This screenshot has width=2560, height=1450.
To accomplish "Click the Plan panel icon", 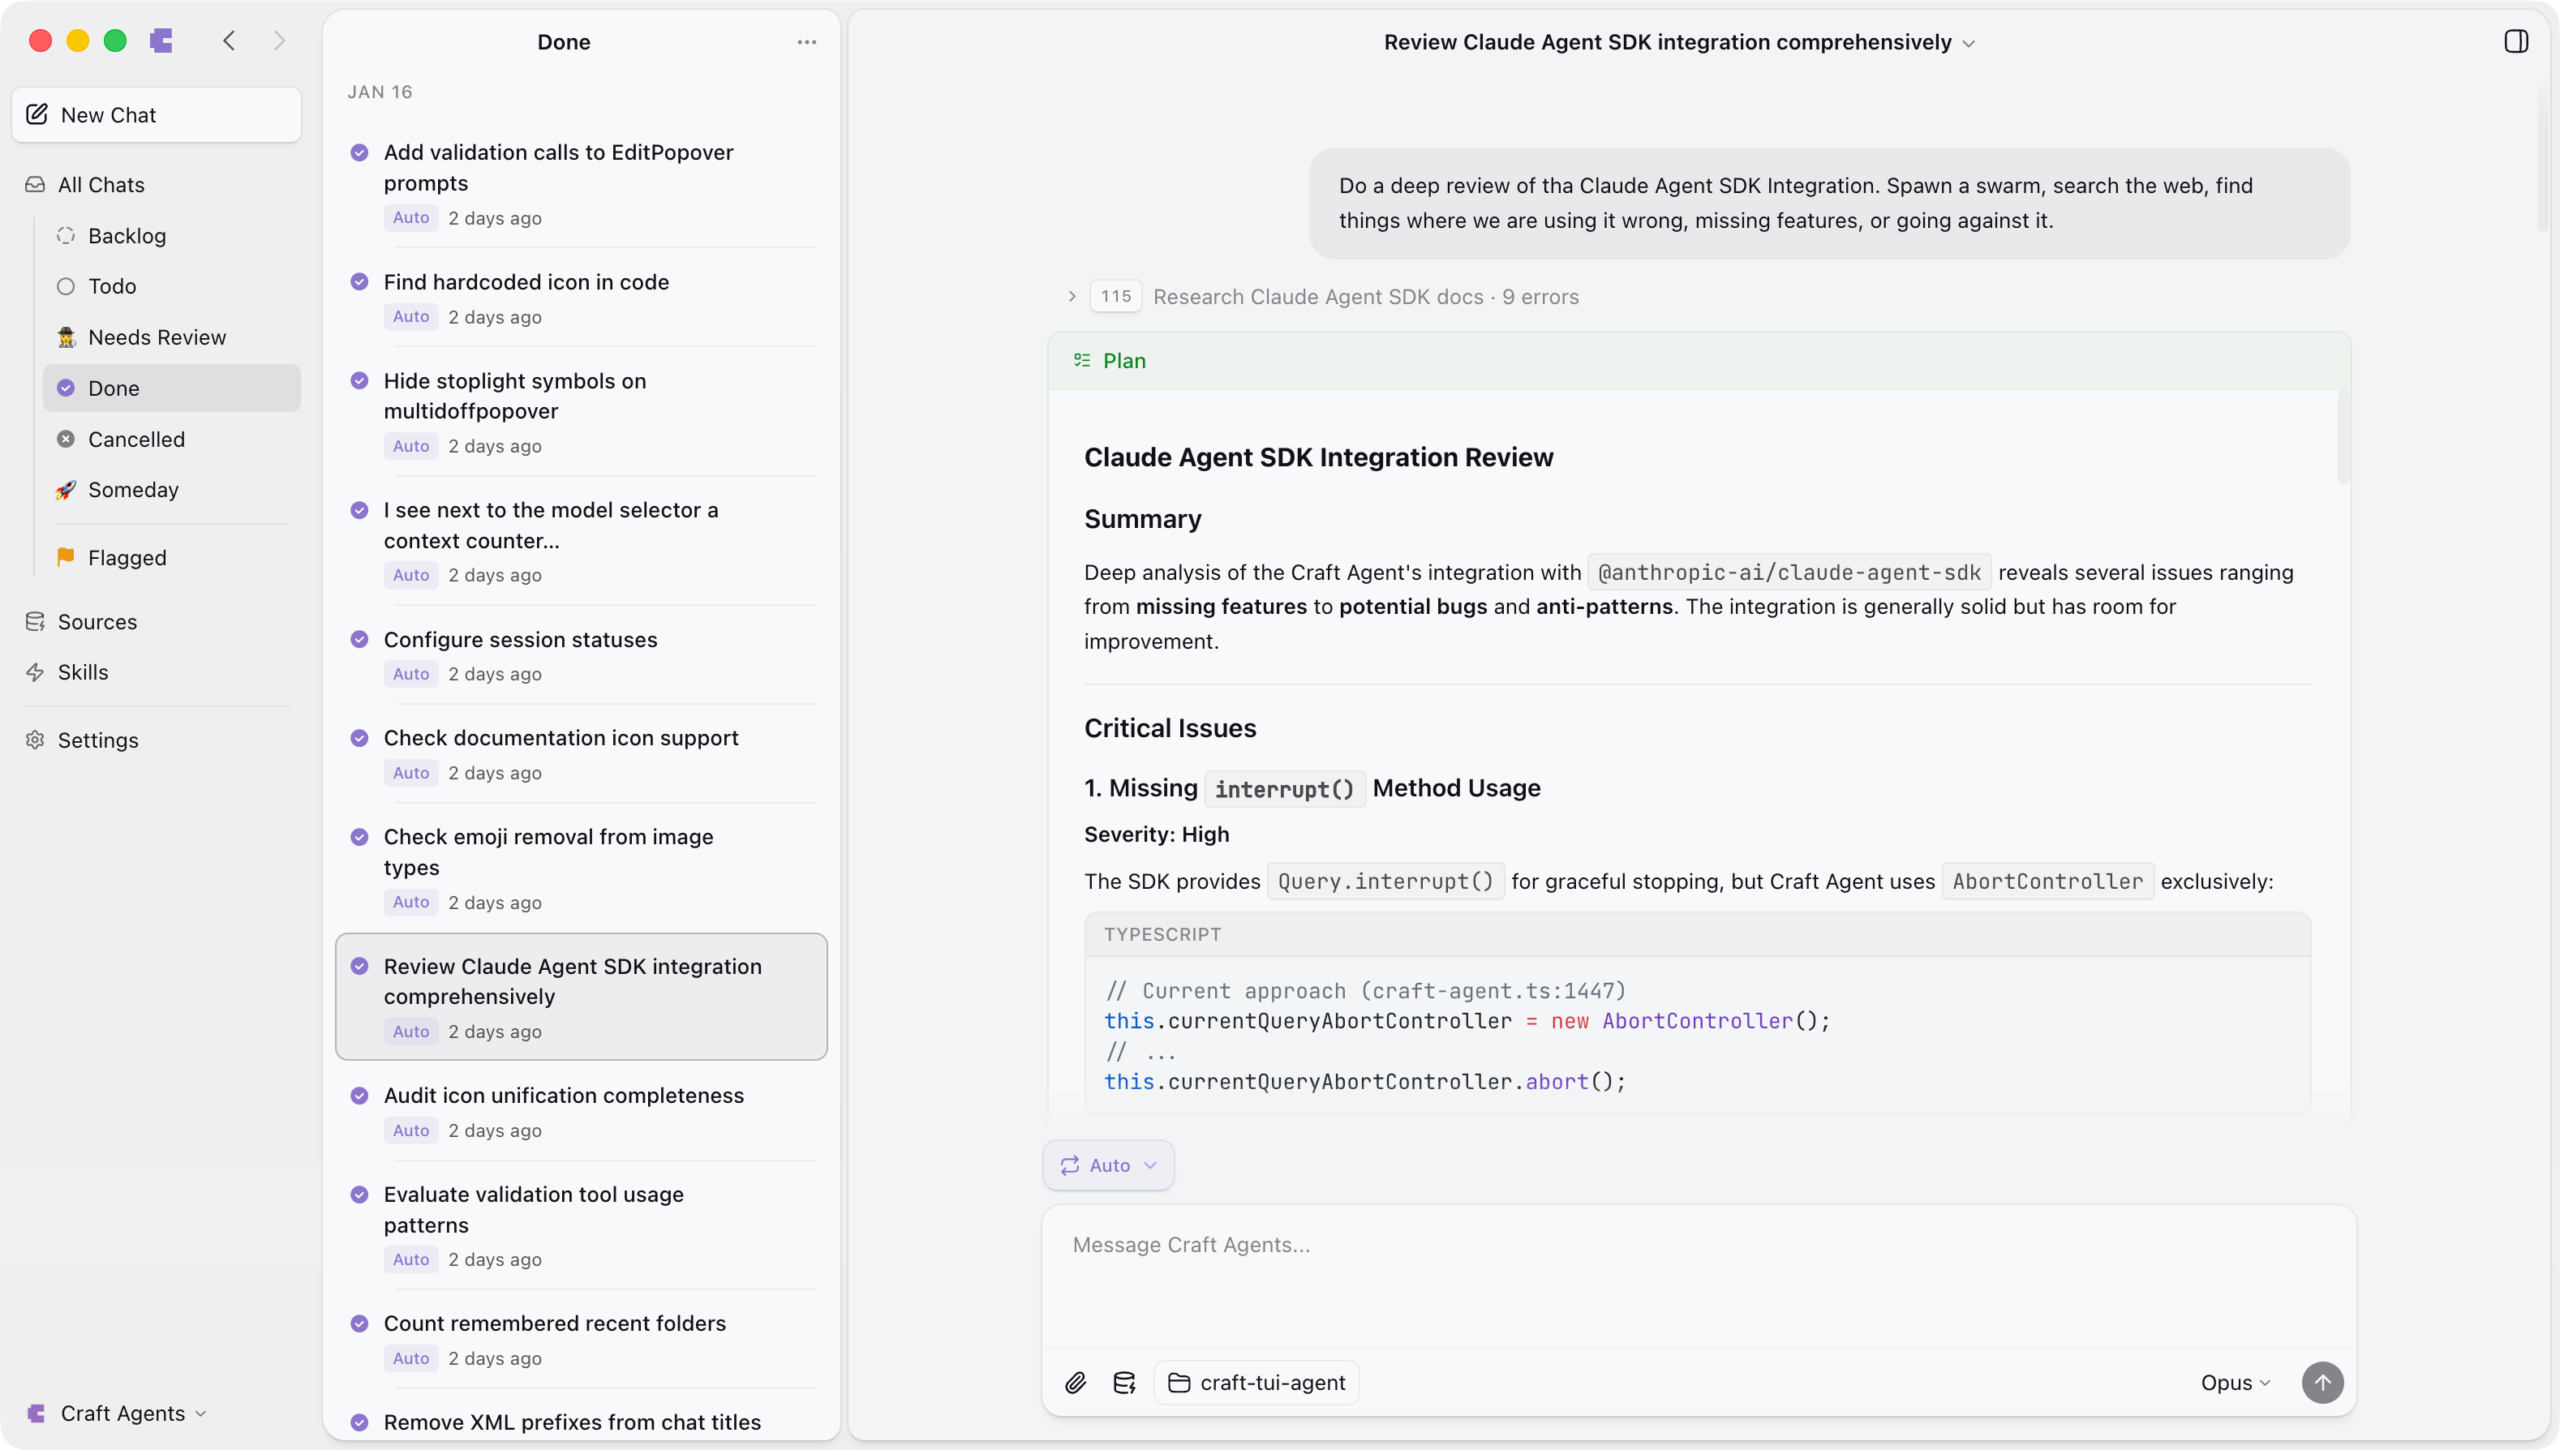I will [1081, 360].
